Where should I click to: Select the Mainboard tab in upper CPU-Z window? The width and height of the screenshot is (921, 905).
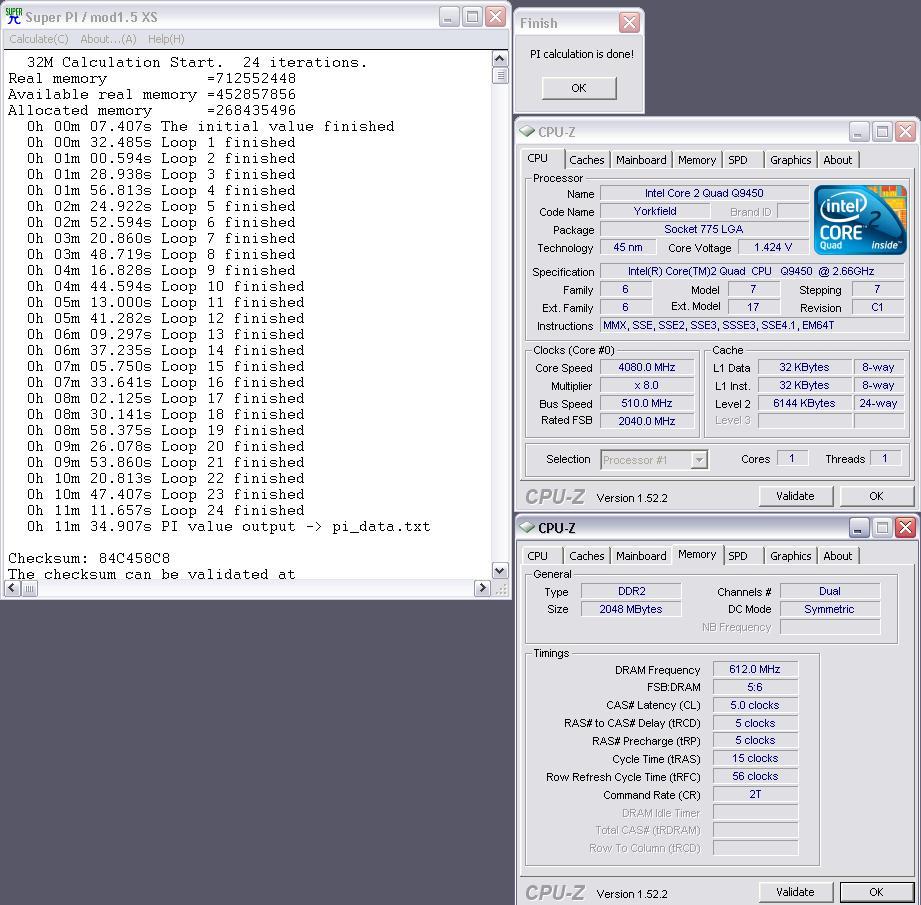pos(641,160)
